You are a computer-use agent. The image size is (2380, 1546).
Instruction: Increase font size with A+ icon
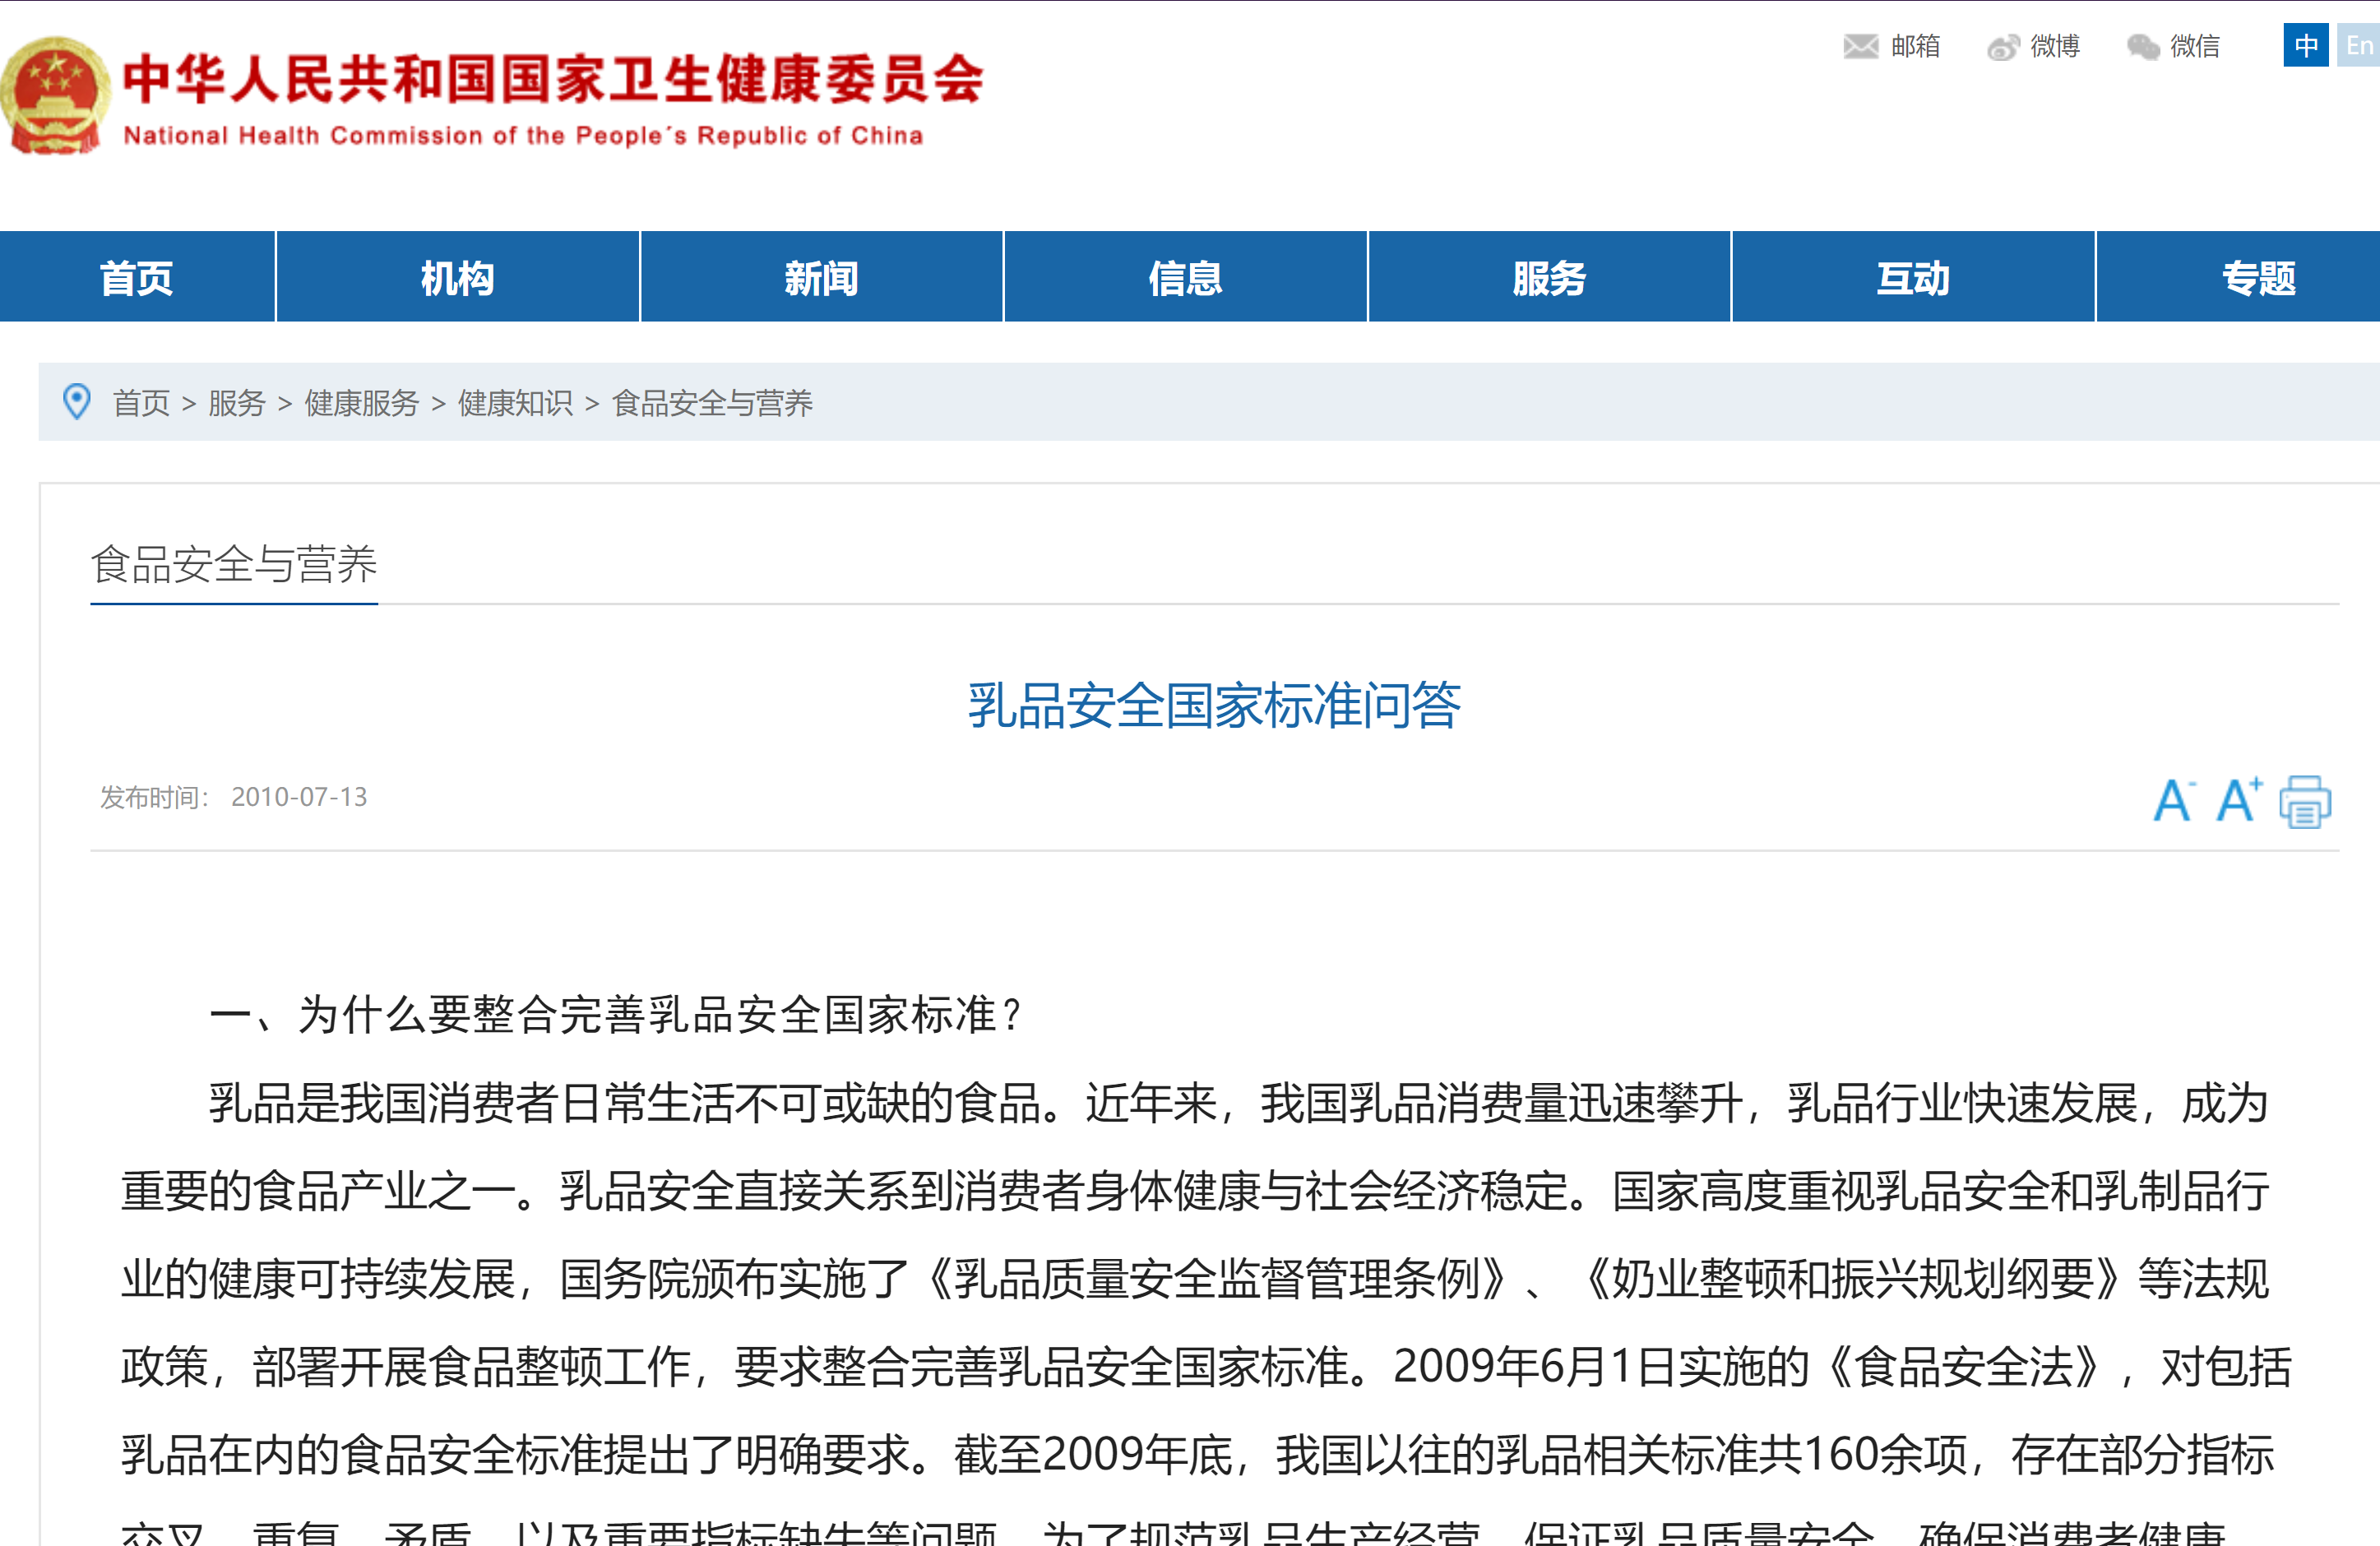(x=2238, y=799)
